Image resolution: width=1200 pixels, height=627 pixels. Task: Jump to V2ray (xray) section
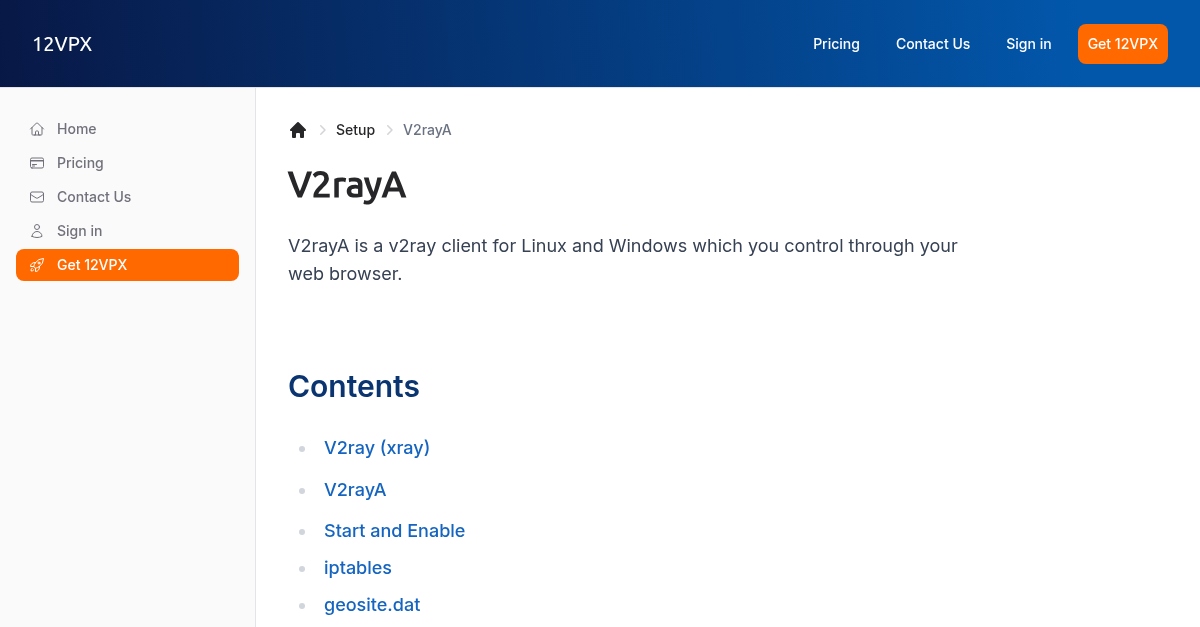(x=377, y=448)
